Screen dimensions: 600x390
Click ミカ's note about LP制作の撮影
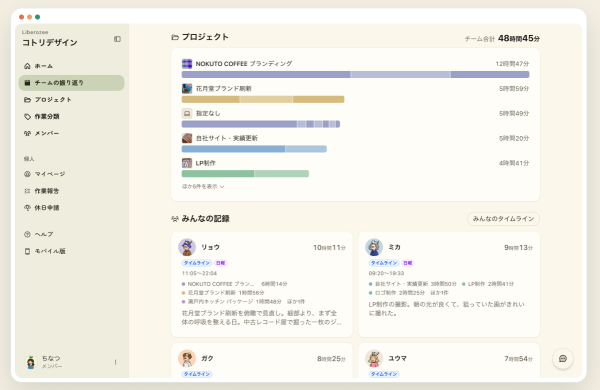click(x=447, y=308)
